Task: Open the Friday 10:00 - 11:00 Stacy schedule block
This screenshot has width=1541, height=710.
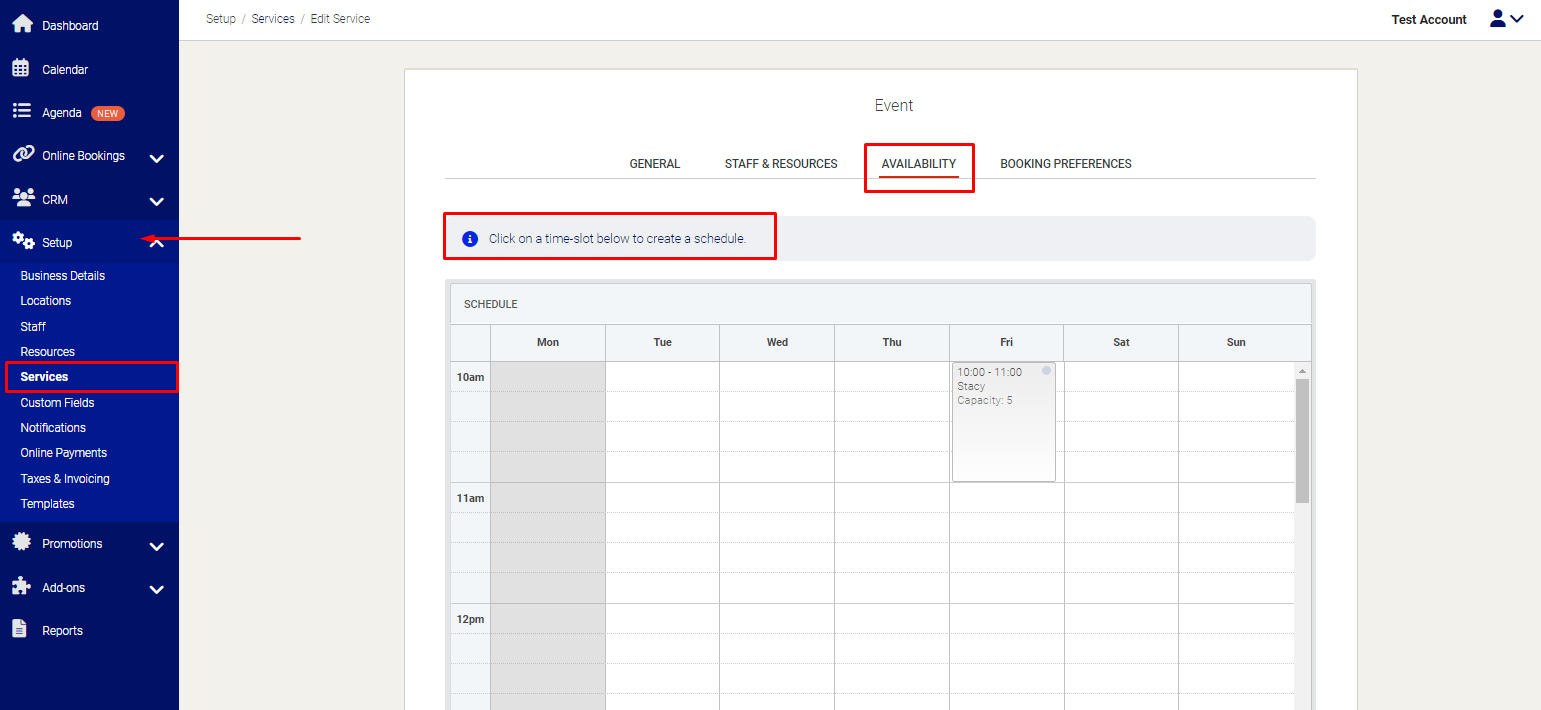Action: (x=1004, y=422)
